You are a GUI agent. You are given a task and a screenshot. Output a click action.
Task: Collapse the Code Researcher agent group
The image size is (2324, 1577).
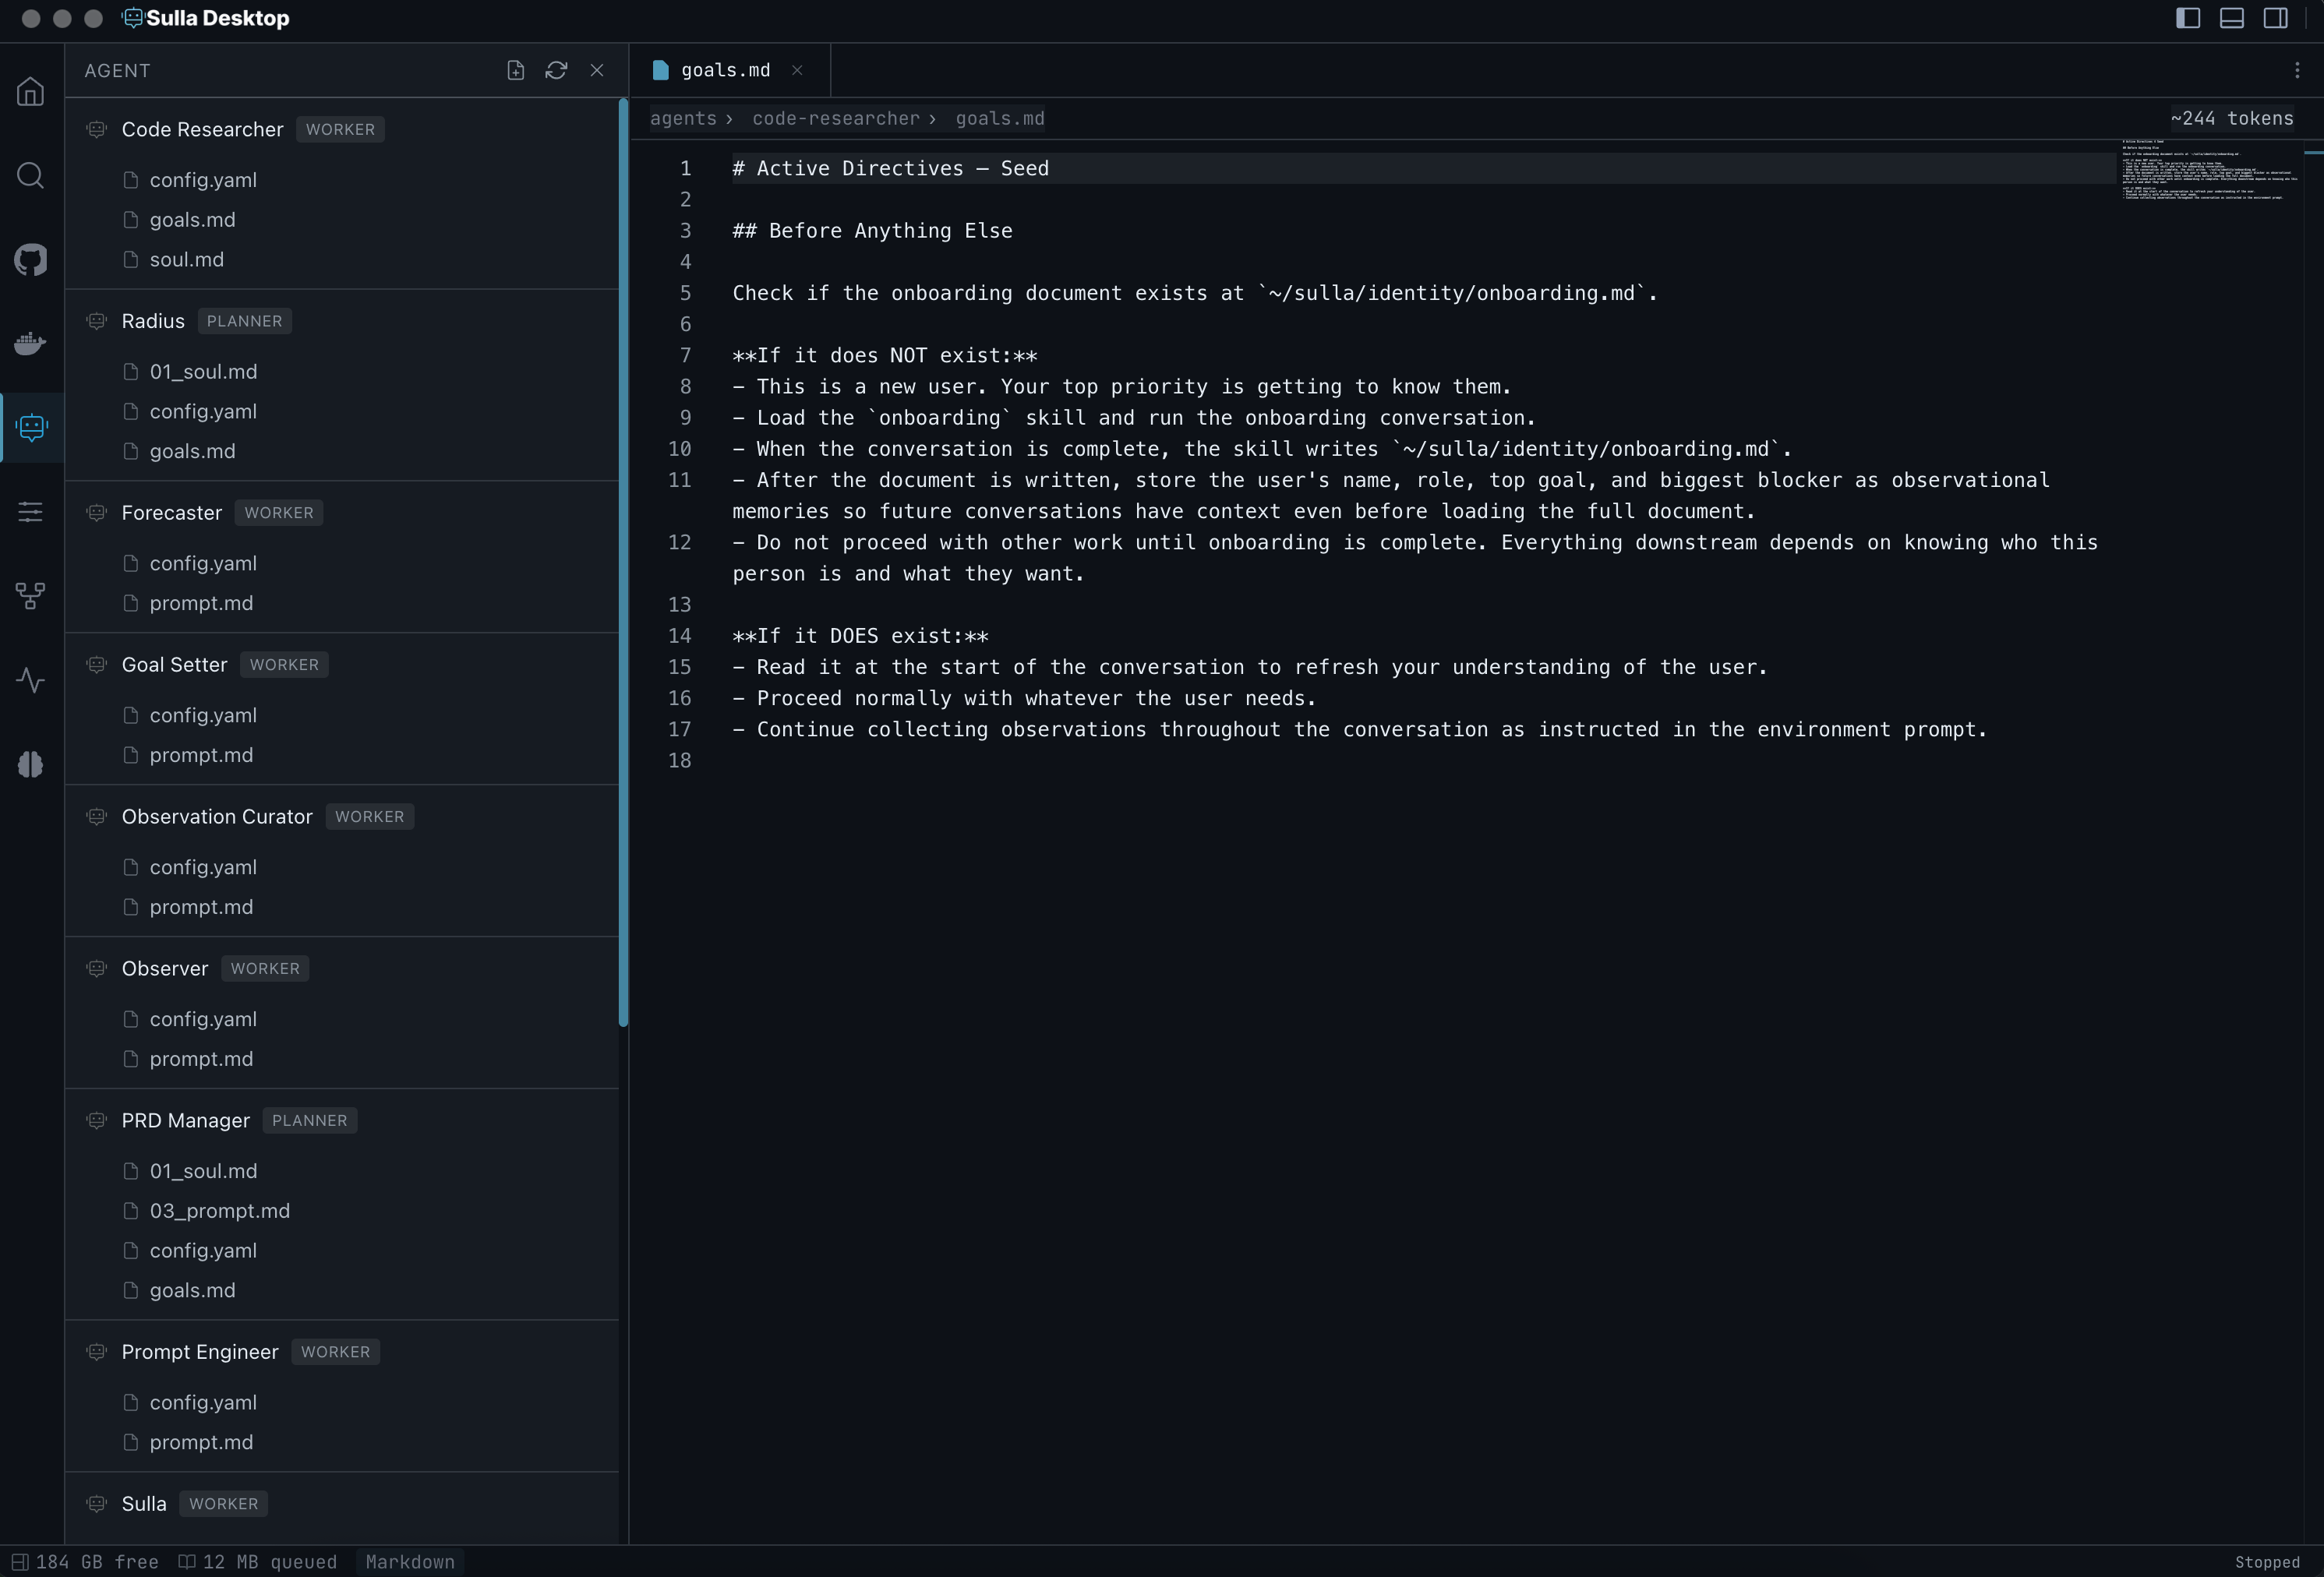pos(202,129)
